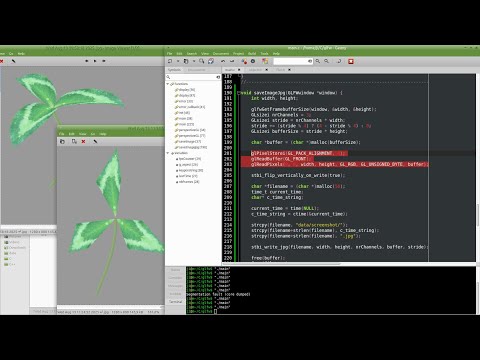Click the stbi_write_jpg code line
This screenshot has width=480, height=360.
[x=339, y=247]
